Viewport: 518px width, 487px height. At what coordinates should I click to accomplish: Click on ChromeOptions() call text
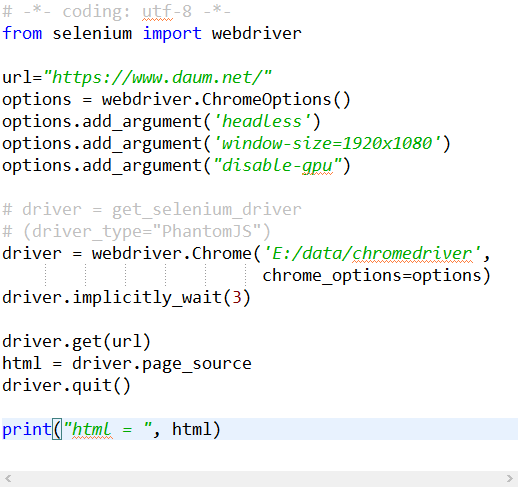[276, 99]
